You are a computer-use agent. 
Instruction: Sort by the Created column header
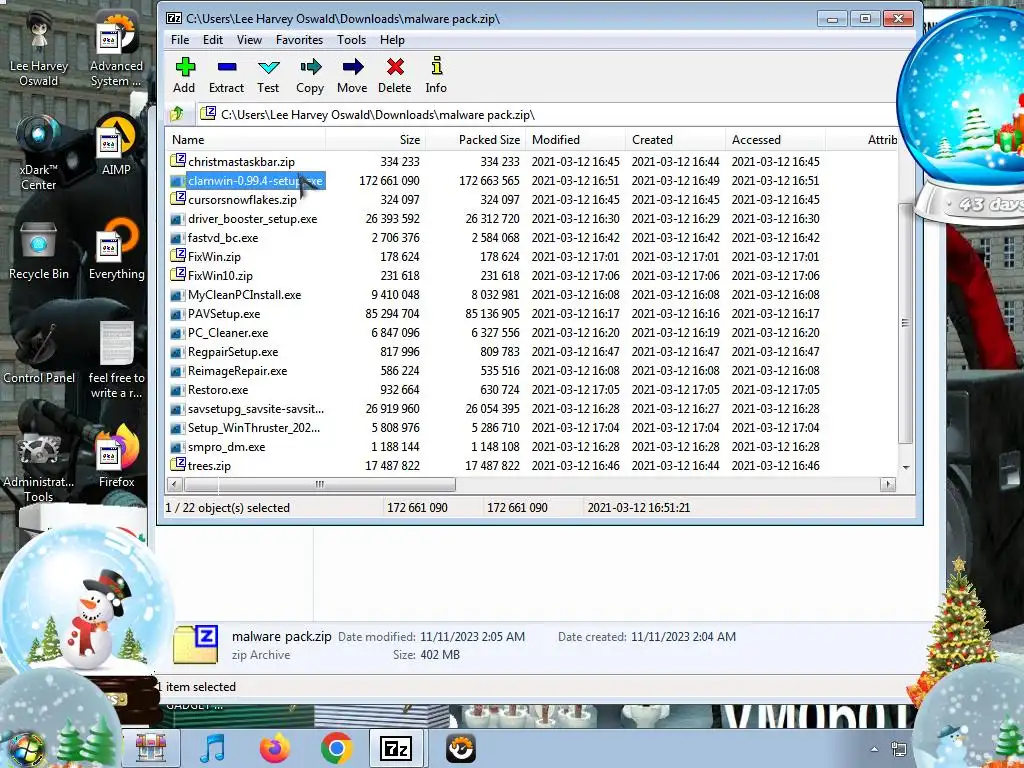click(x=675, y=140)
